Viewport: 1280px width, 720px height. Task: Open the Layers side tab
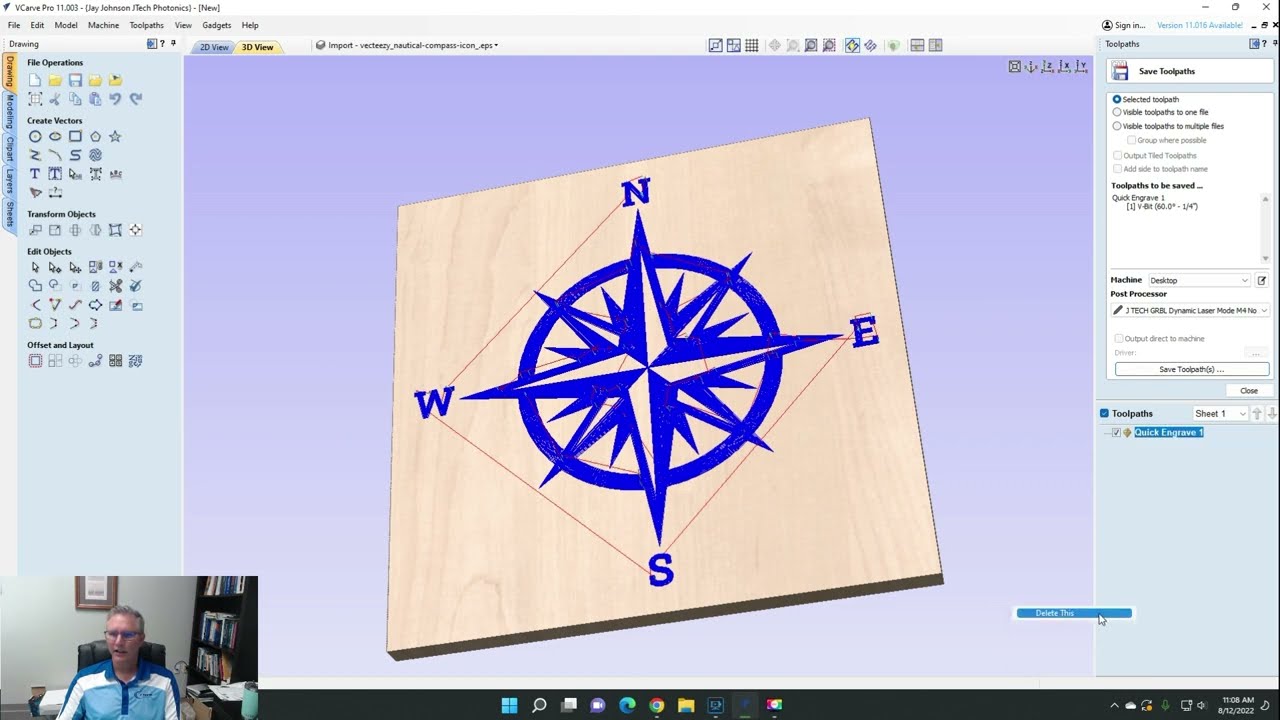(x=10, y=180)
